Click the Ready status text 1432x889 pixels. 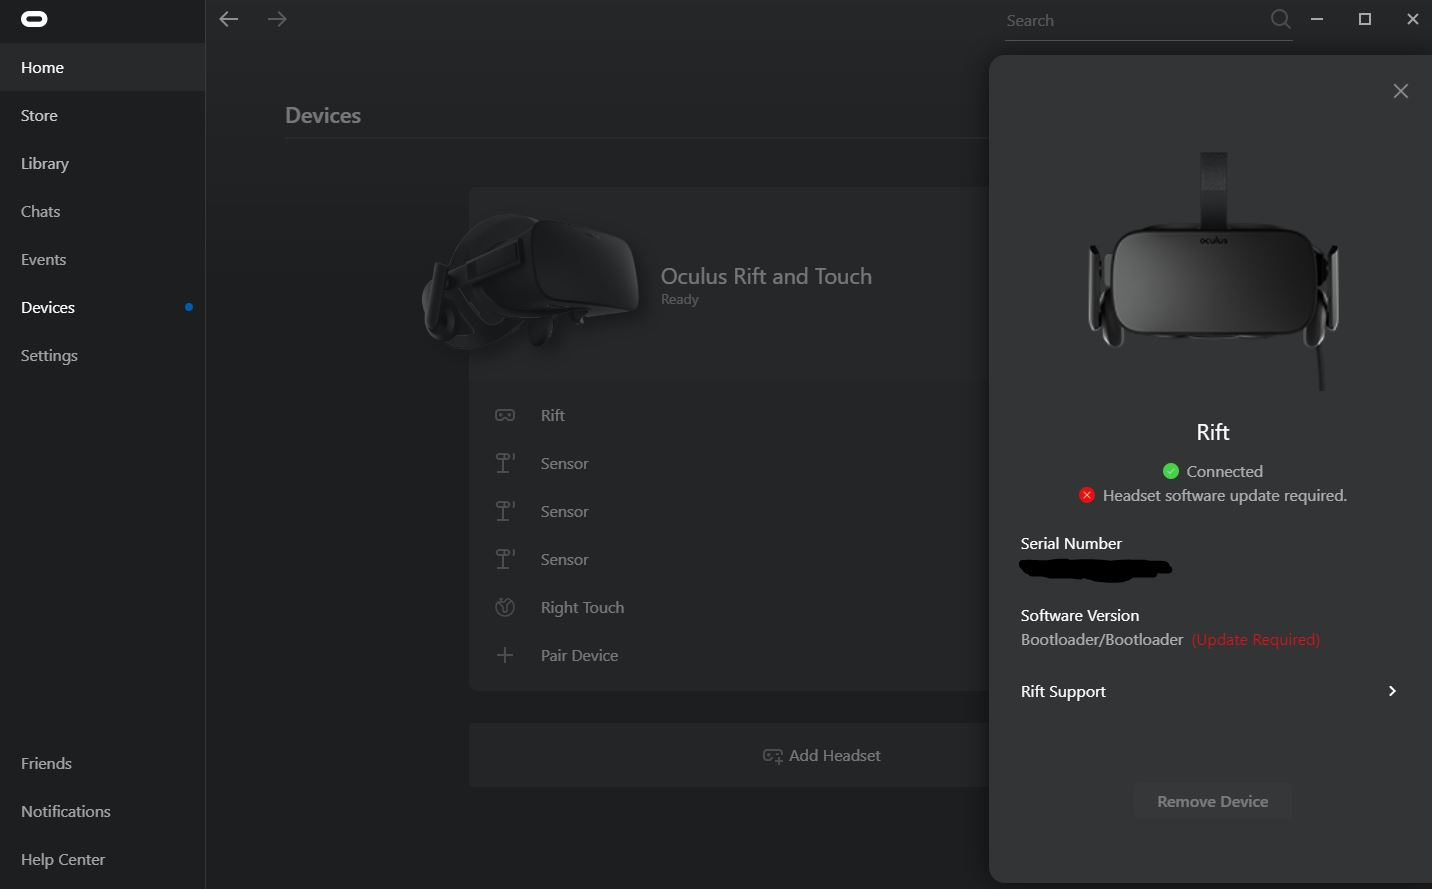coord(680,299)
